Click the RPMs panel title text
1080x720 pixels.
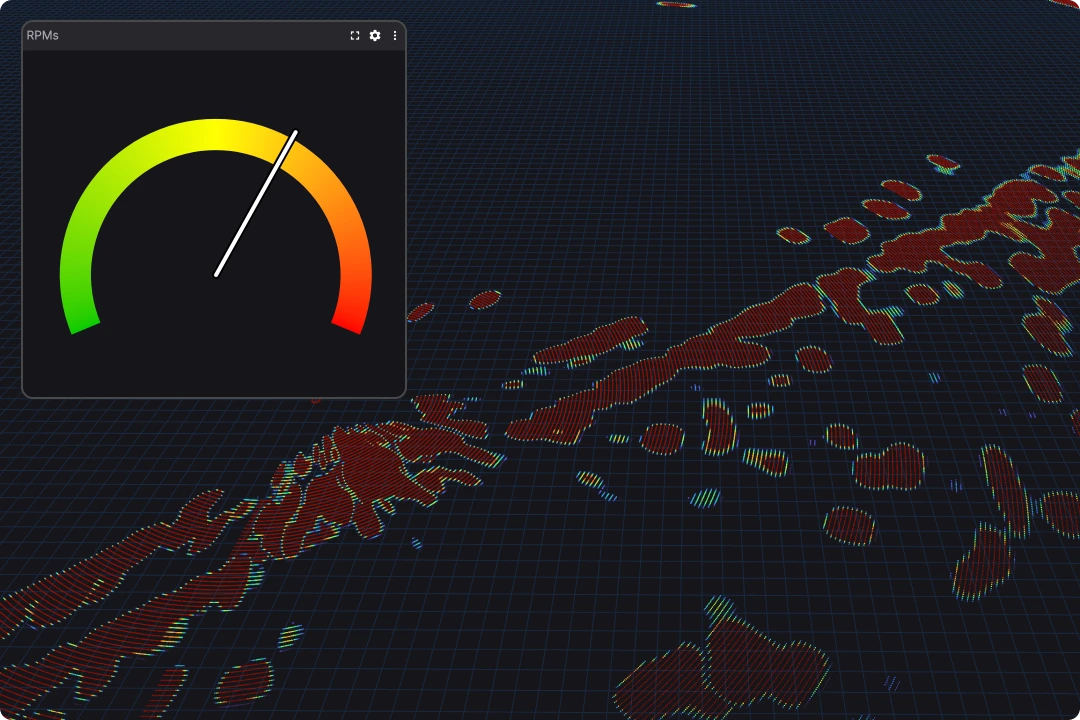pyautogui.click(x=43, y=36)
